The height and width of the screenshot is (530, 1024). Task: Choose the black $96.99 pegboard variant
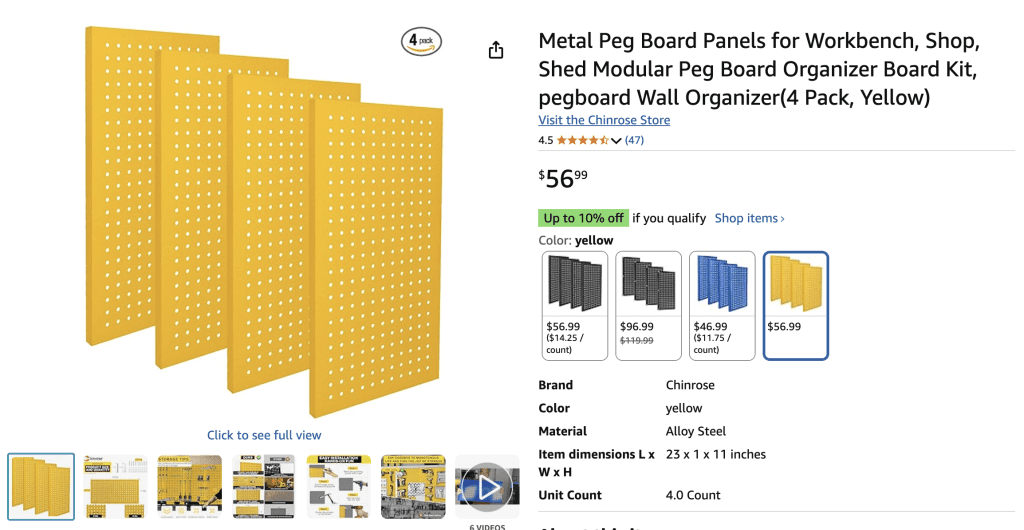(648, 305)
